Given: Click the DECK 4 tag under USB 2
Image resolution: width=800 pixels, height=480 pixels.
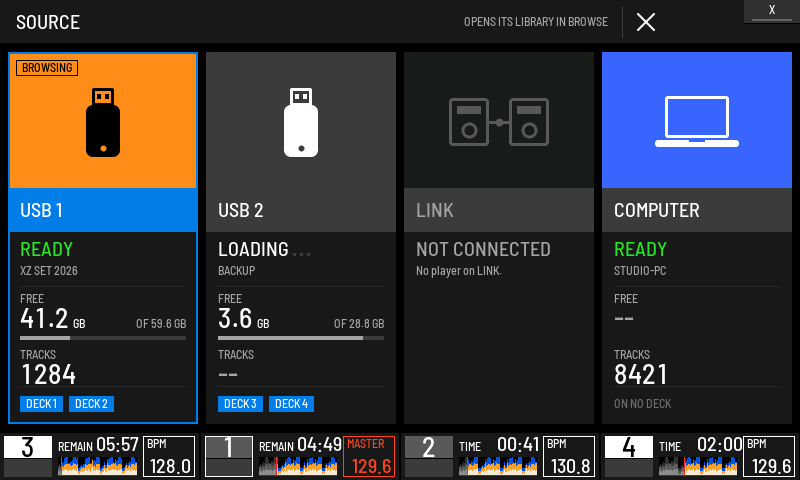Looking at the screenshot, I should click(x=291, y=404).
